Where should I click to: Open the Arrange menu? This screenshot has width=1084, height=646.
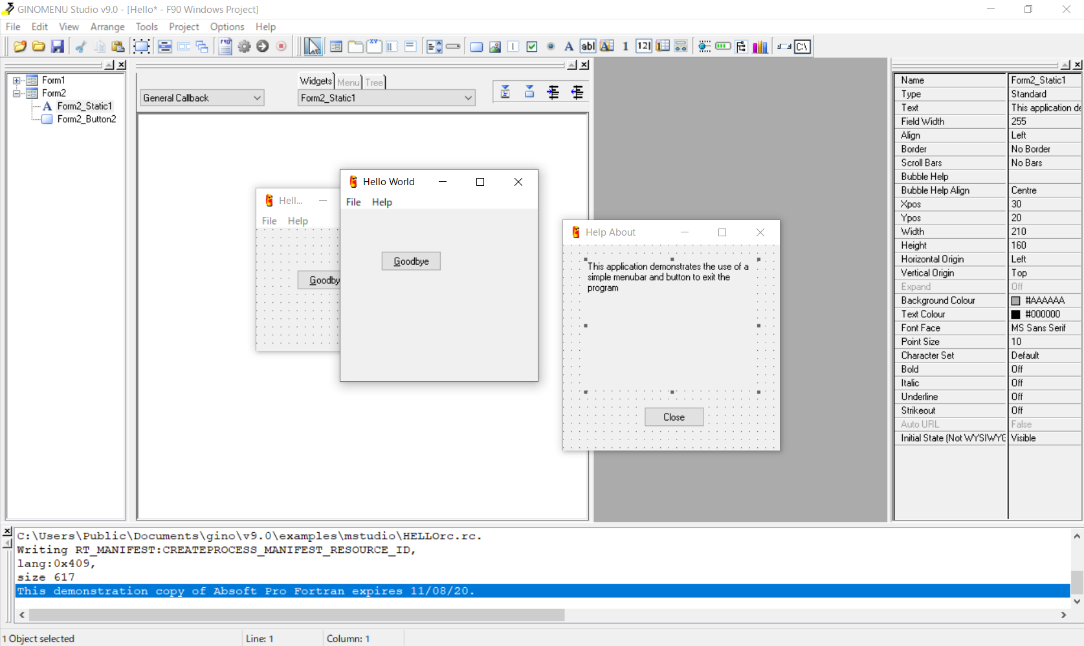107,26
